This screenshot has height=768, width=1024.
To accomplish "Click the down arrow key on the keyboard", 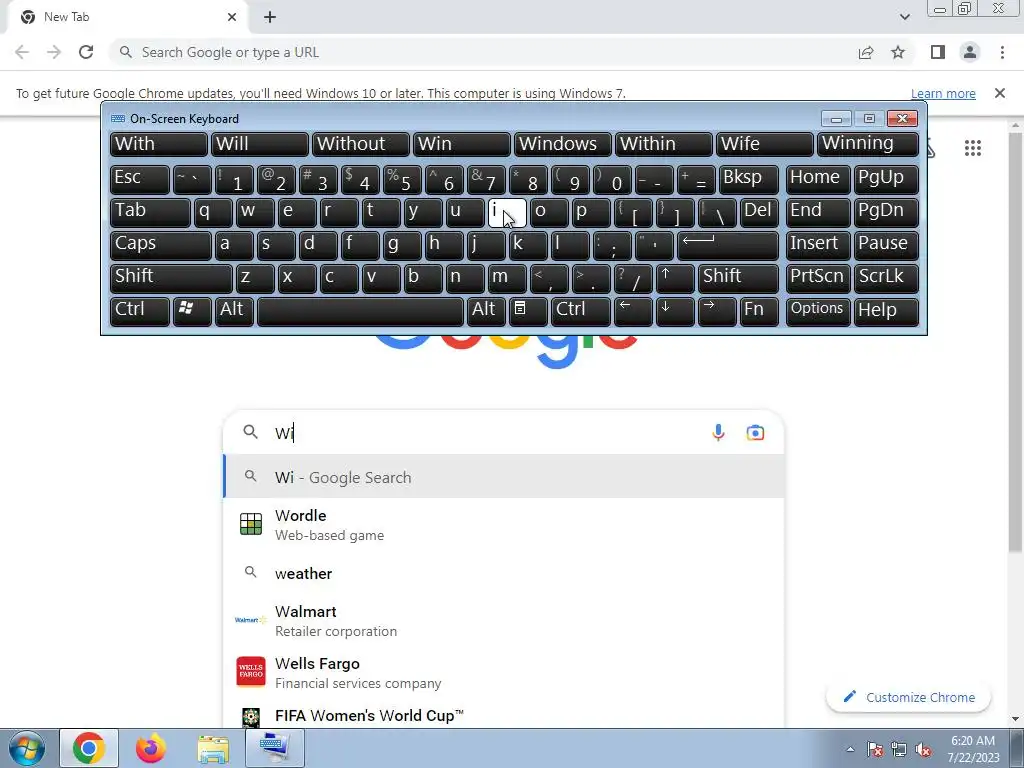I will [675, 311].
